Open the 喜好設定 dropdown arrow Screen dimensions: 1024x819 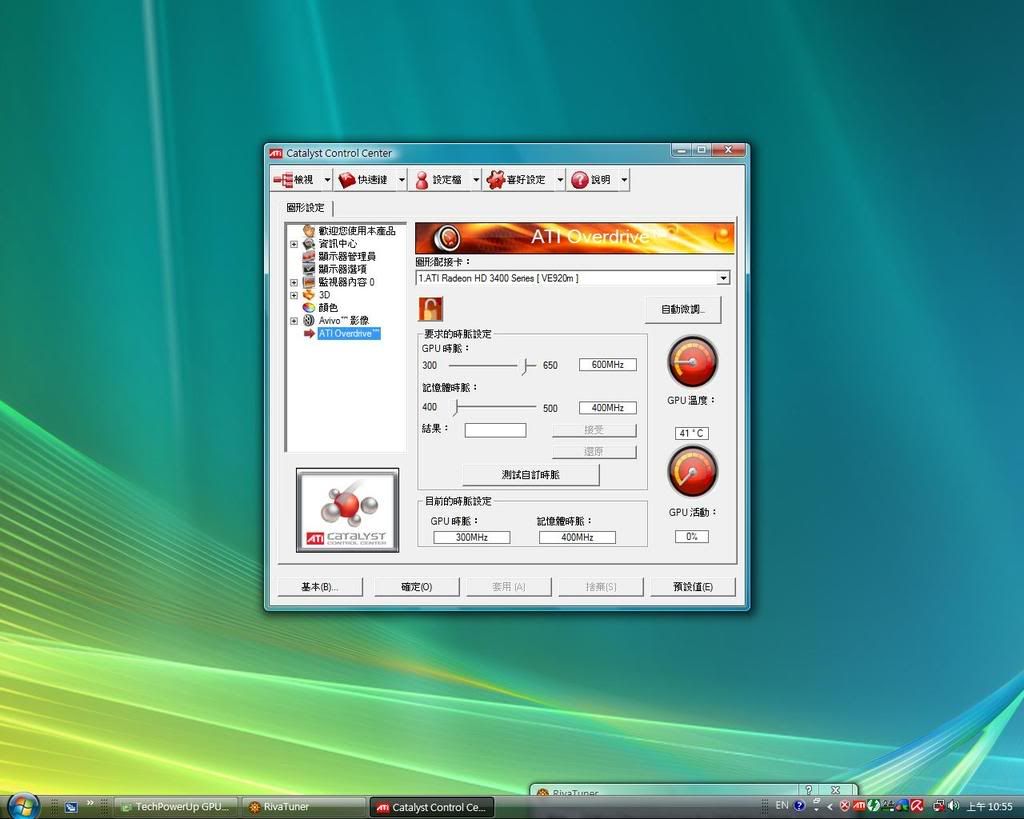[x=560, y=180]
